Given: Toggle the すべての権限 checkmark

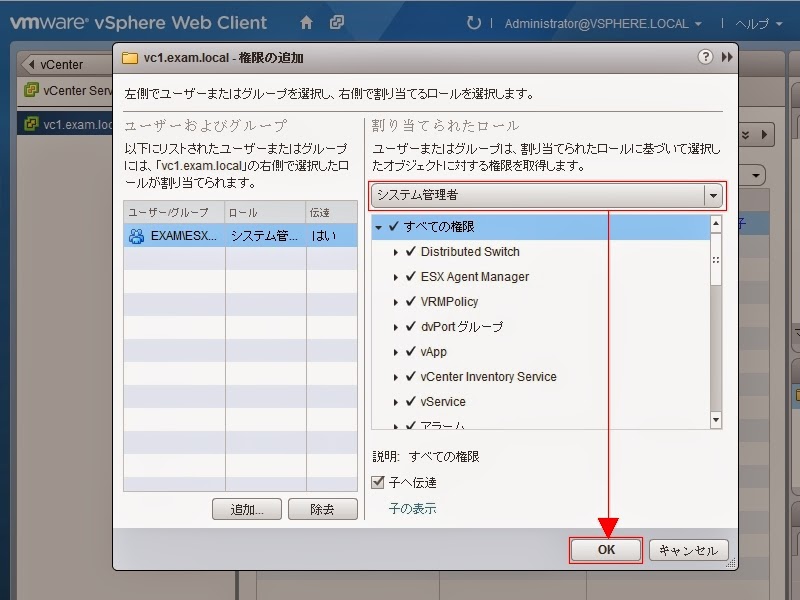Looking at the screenshot, I should (393, 226).
